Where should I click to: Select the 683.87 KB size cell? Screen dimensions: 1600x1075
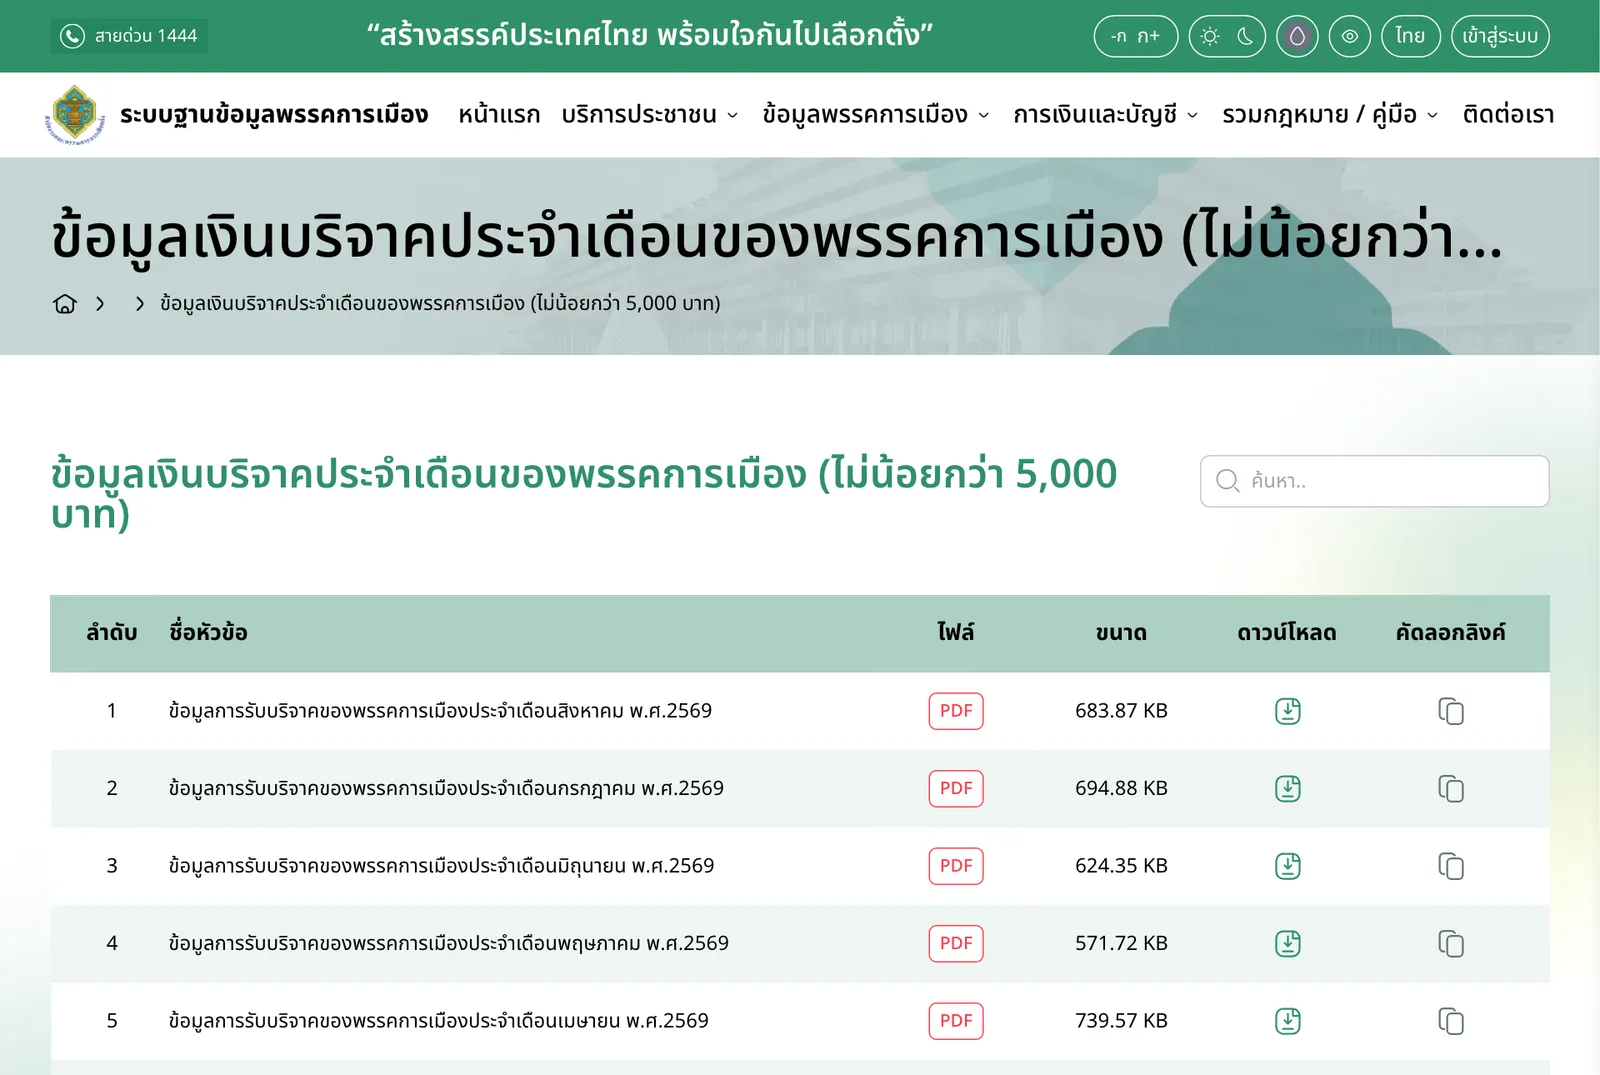1121,711
